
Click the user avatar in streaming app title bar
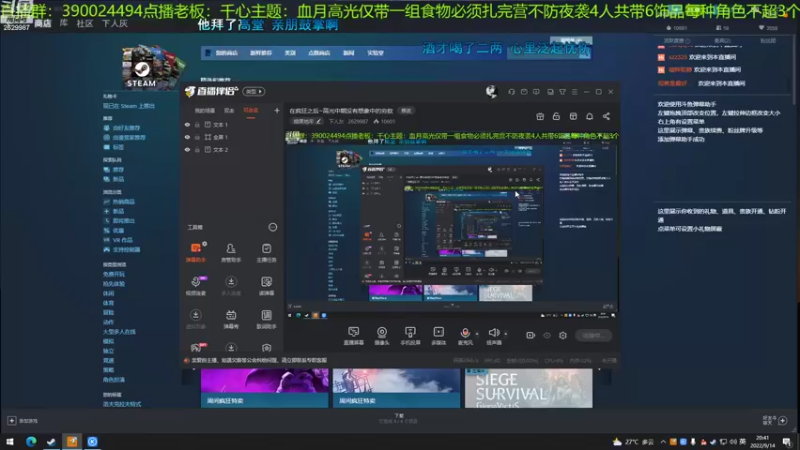click(x=491, y=91)
